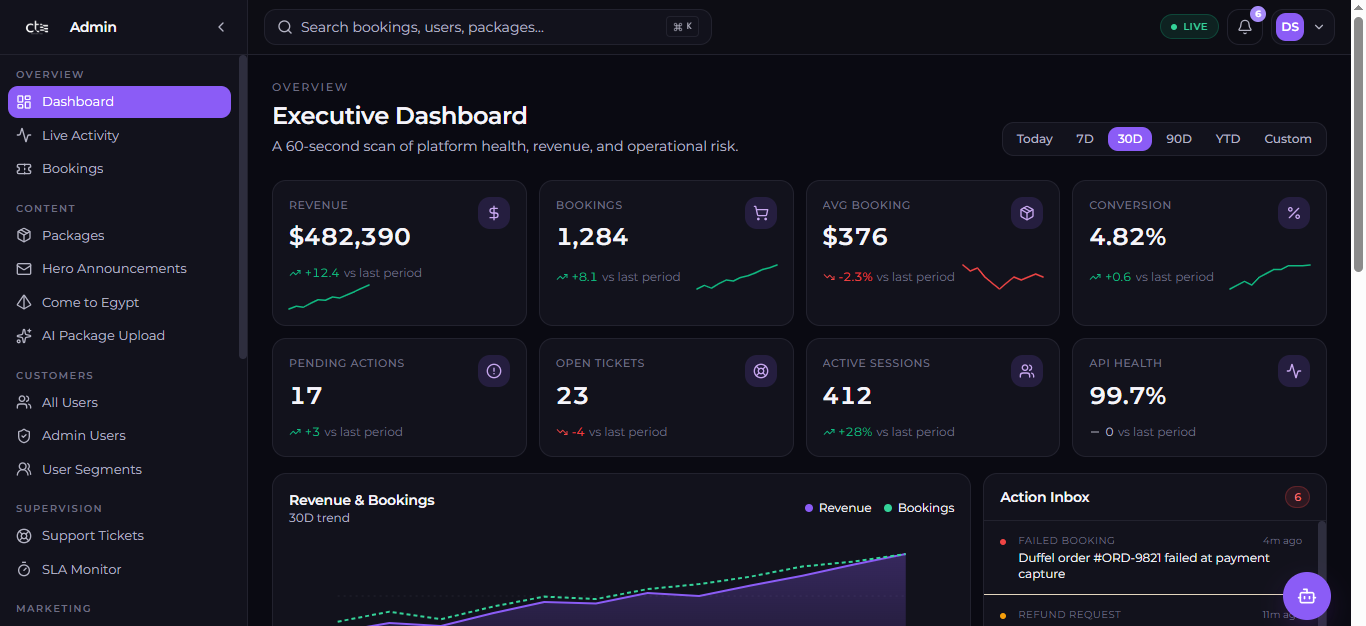
Task: Click the sidebar vertical scrollbar
Action: tap(242, 207)
